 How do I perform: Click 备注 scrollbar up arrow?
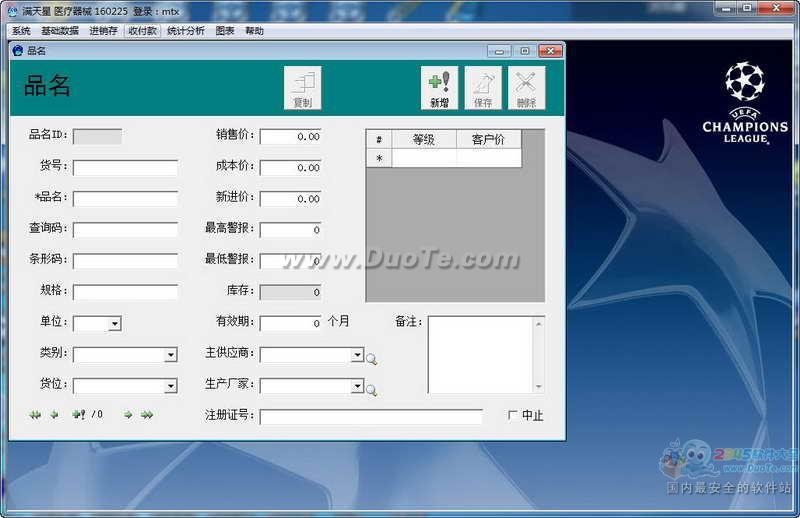tap(539, 324)
